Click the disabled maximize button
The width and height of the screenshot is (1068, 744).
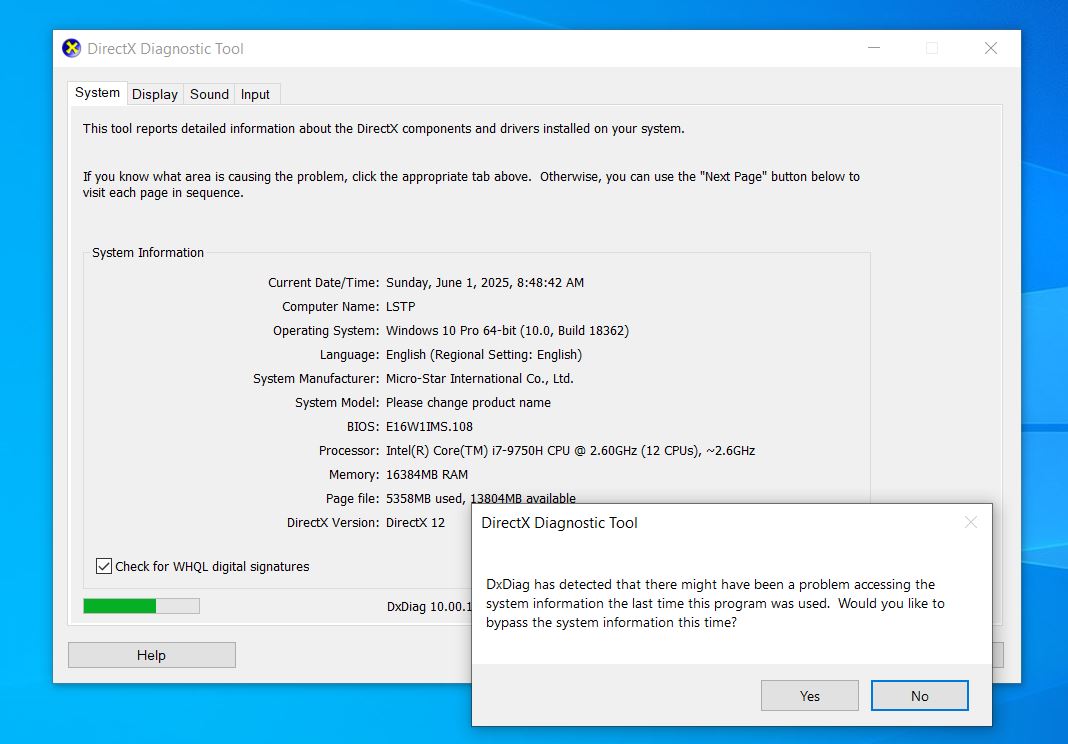(932, 48)
